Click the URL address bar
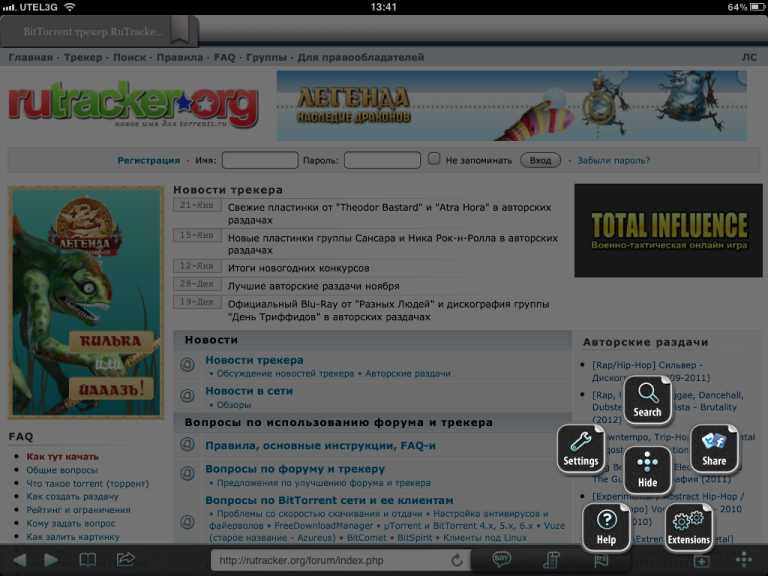768x576 pixels. (340, 560)
